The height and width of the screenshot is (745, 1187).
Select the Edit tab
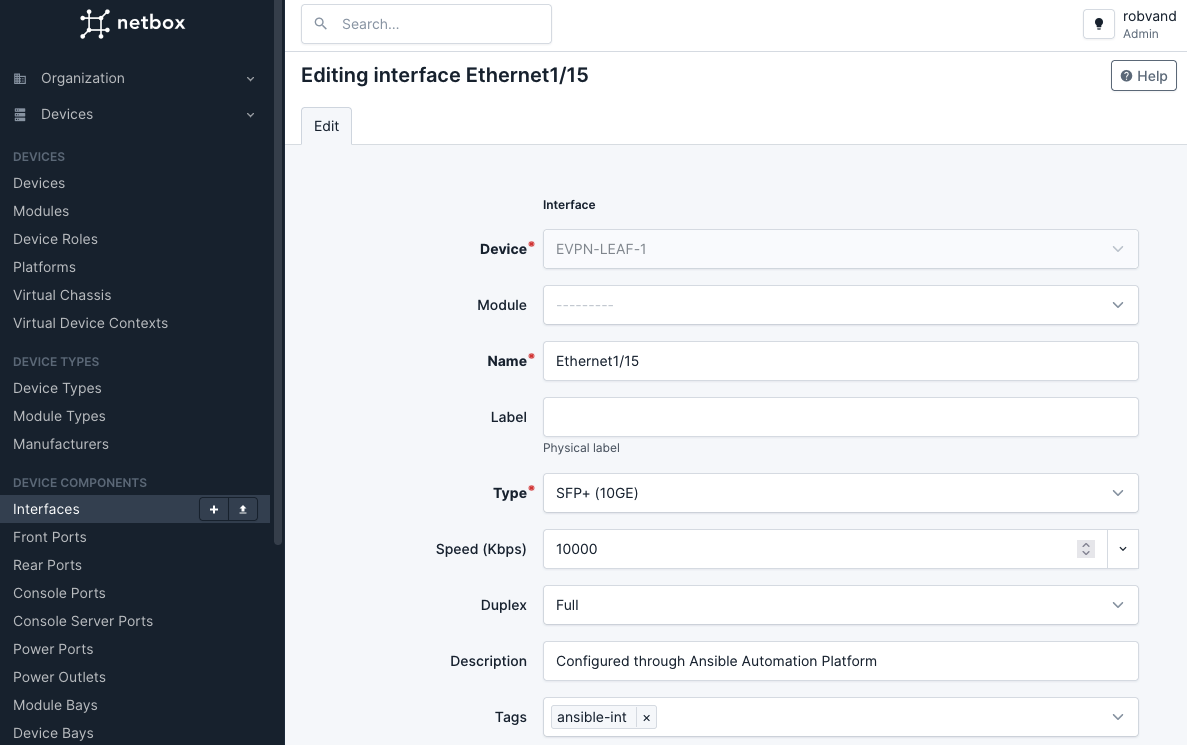click(326, 126)
